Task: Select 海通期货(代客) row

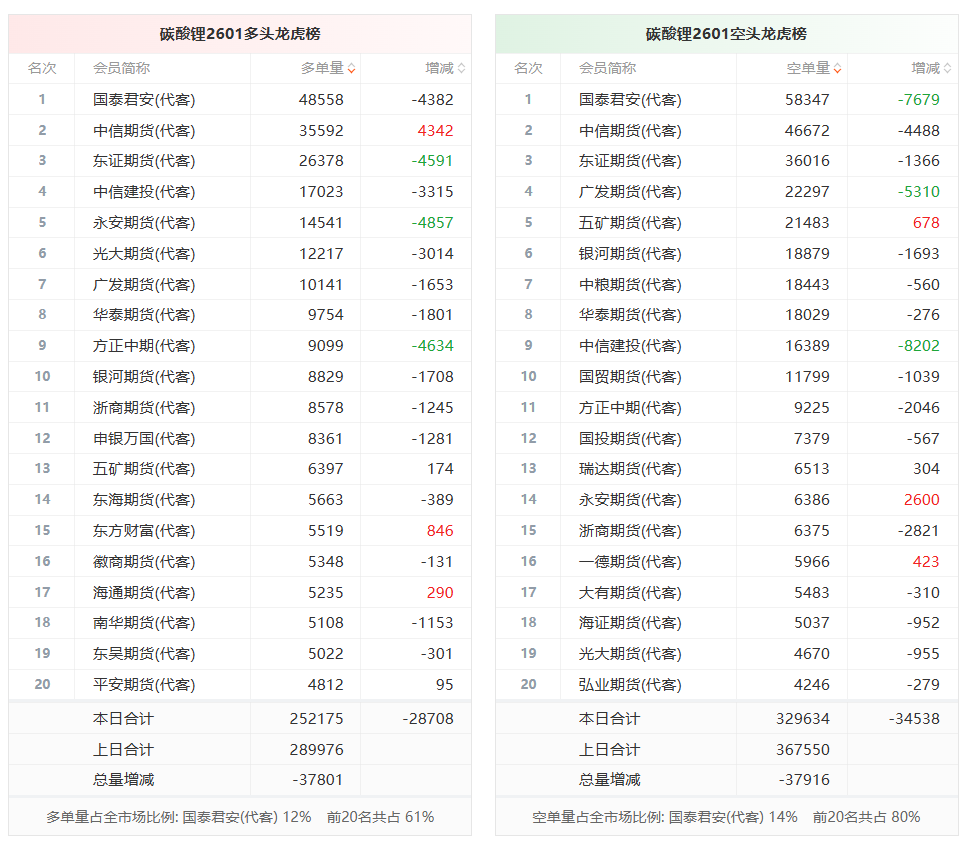Action: [x=240, y=592]
